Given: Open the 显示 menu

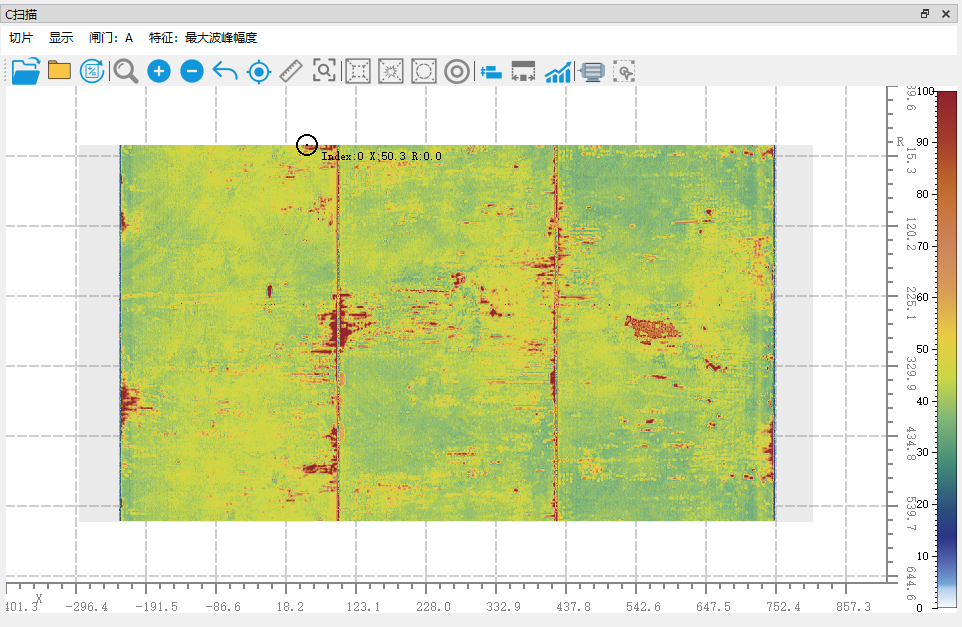Looking at the screenshot, I should (x=61, y=38).
